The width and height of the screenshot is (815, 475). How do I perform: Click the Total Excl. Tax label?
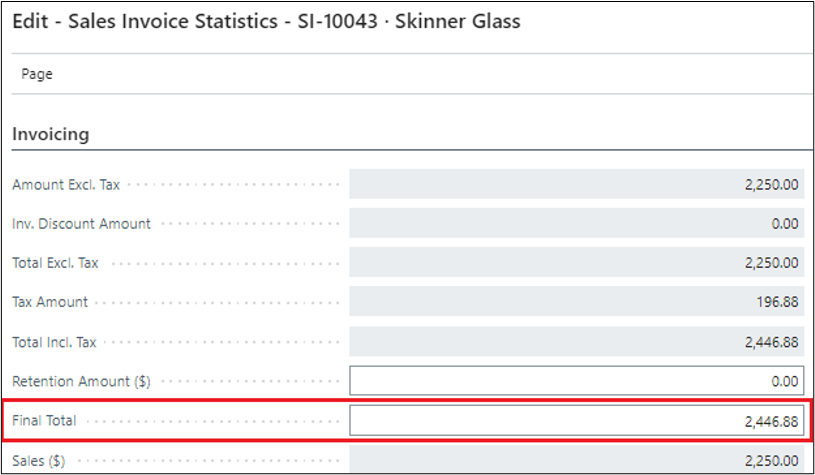point(55,263)
